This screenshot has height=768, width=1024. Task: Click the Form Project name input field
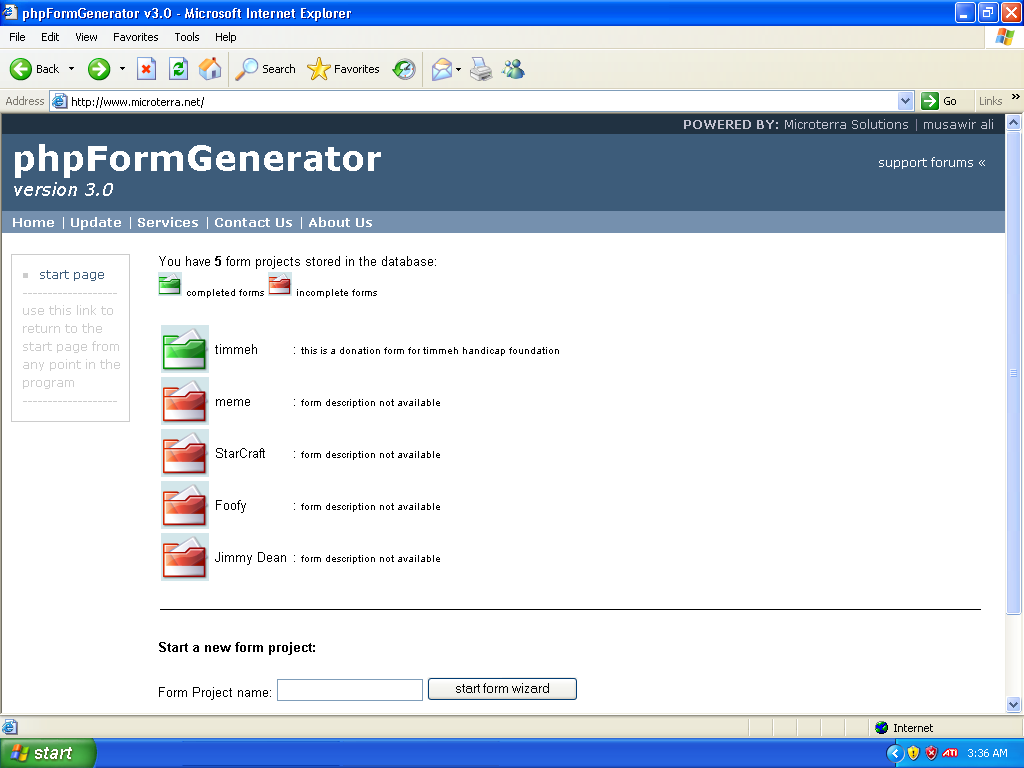click(x=350, y=690)
